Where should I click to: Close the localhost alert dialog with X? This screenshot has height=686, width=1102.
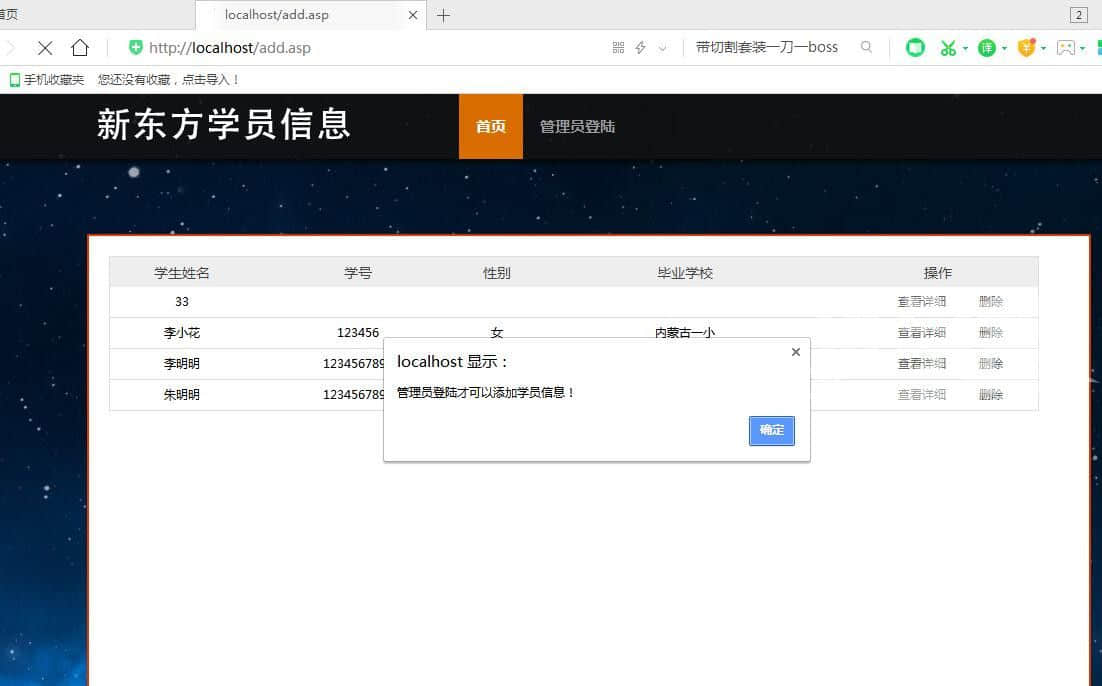[x=795, y=352]
